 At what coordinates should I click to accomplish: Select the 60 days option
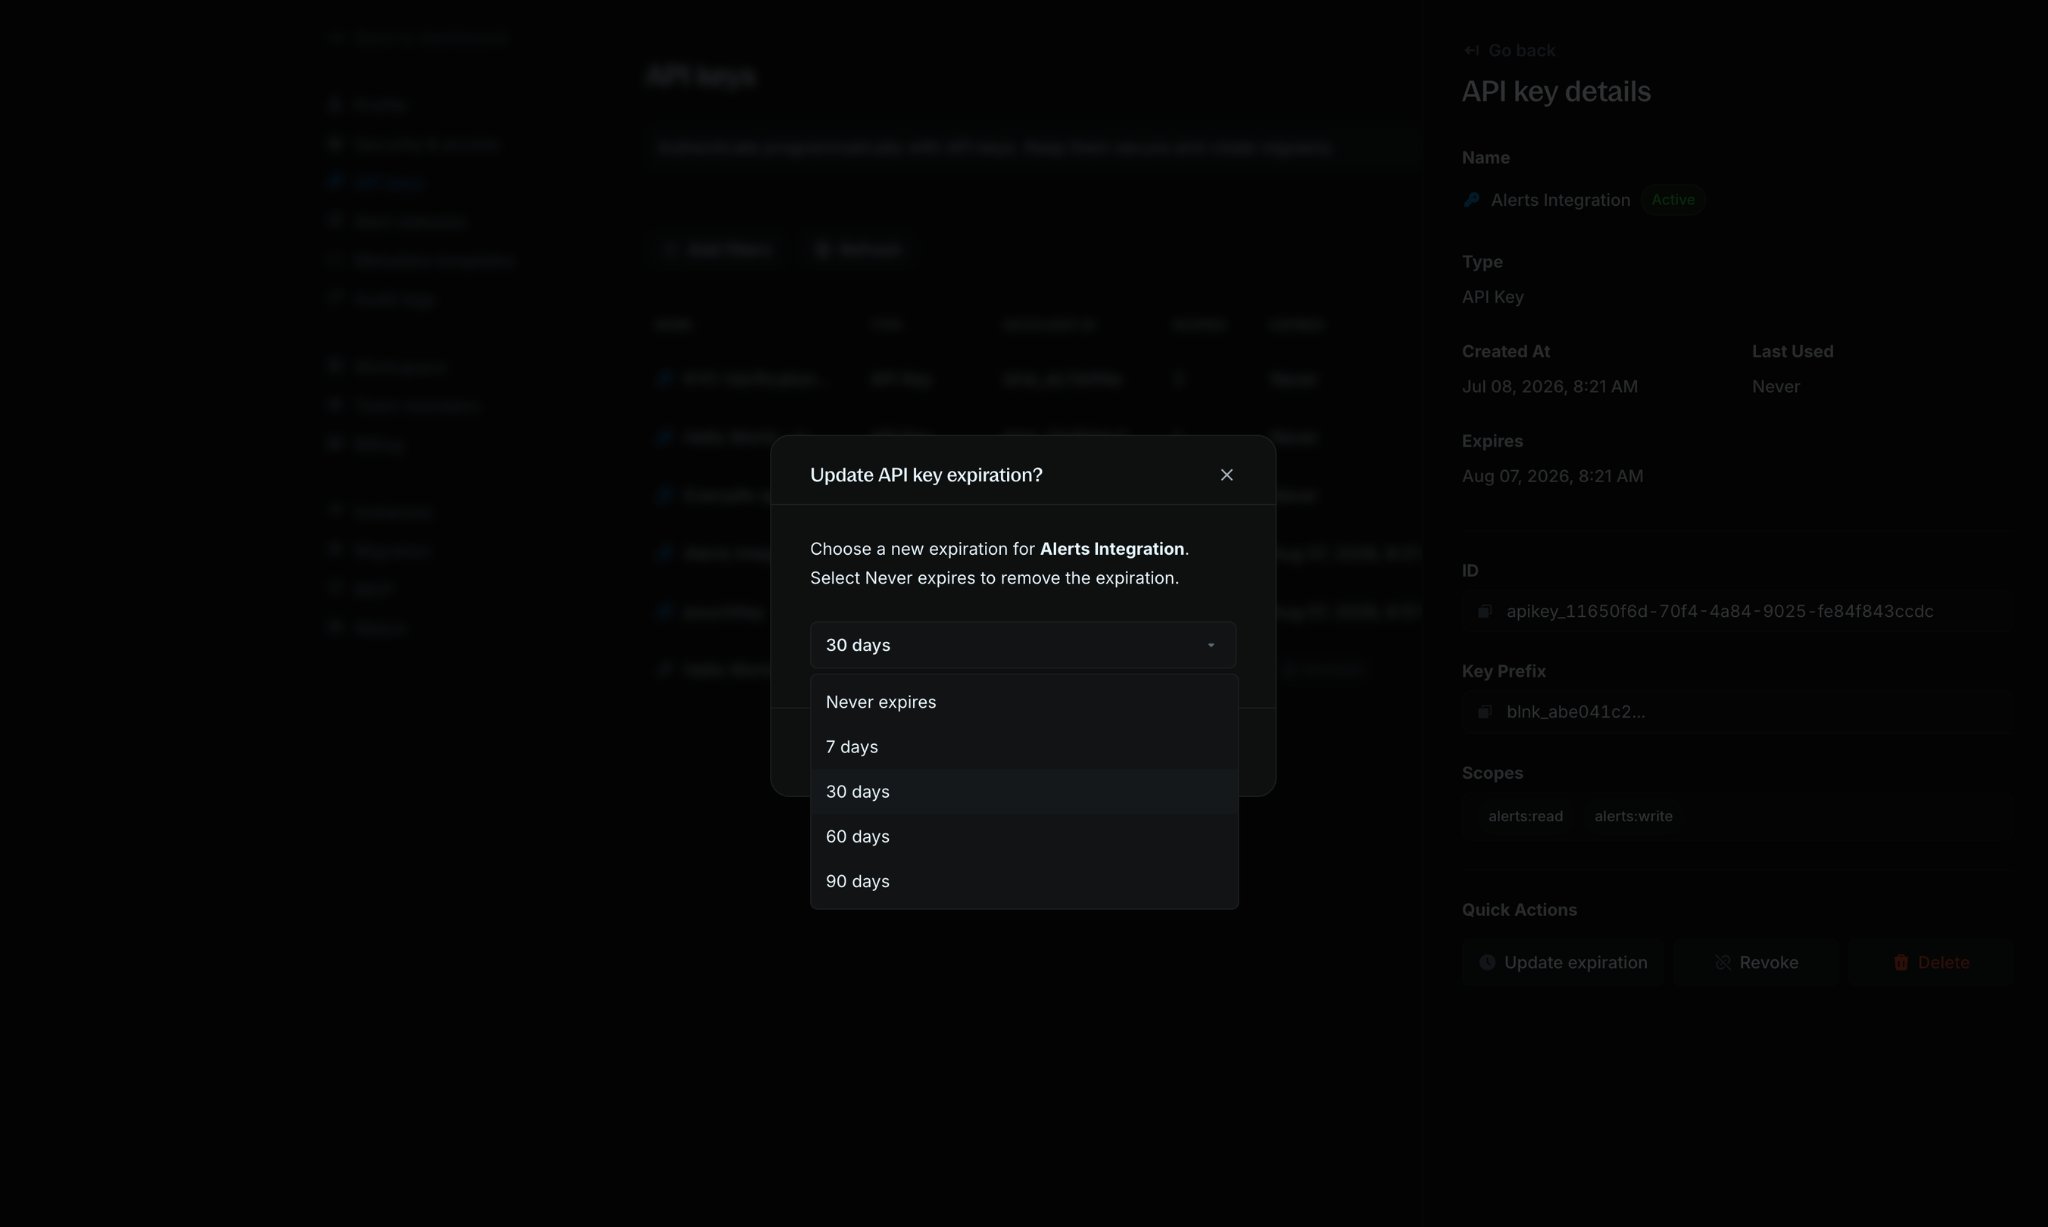tap(1024, 837)
